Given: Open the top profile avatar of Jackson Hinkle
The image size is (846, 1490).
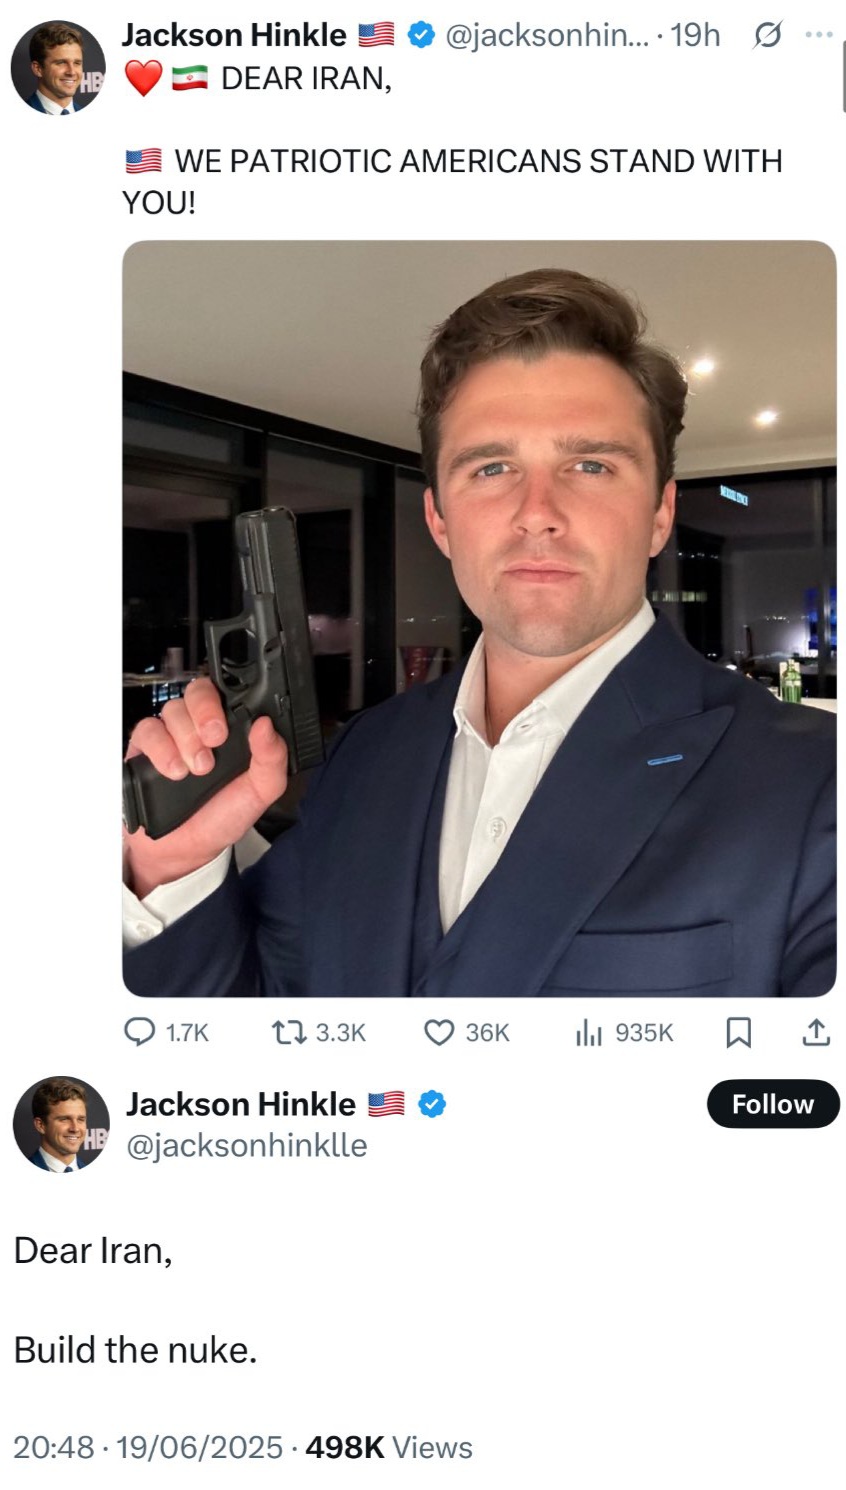Looking at the screenshot, I should pos(58,67).
